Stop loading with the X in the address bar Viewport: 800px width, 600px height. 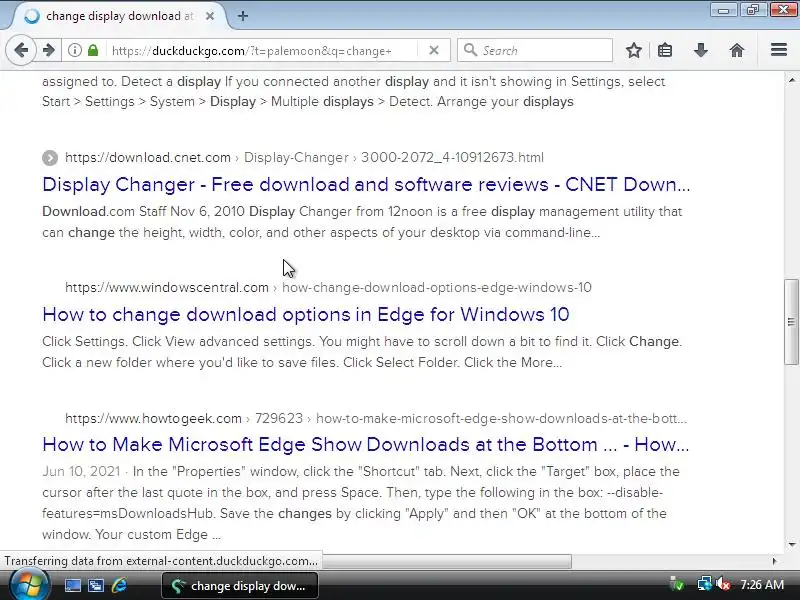(x=434, y=50)
